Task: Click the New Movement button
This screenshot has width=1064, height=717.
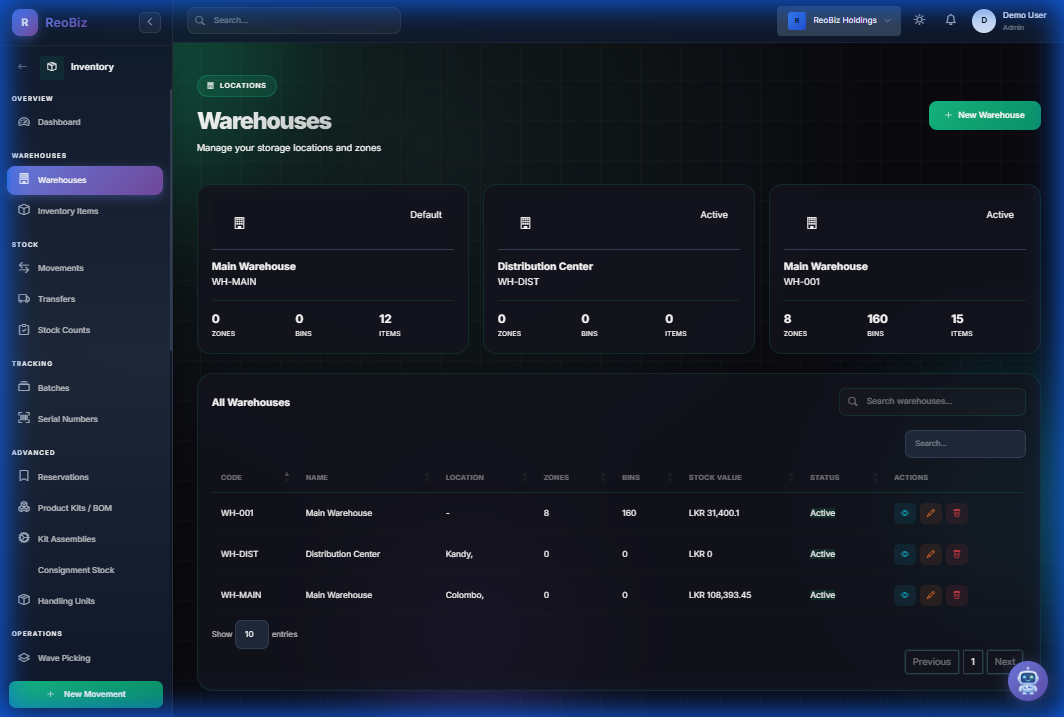Action: 86,694
